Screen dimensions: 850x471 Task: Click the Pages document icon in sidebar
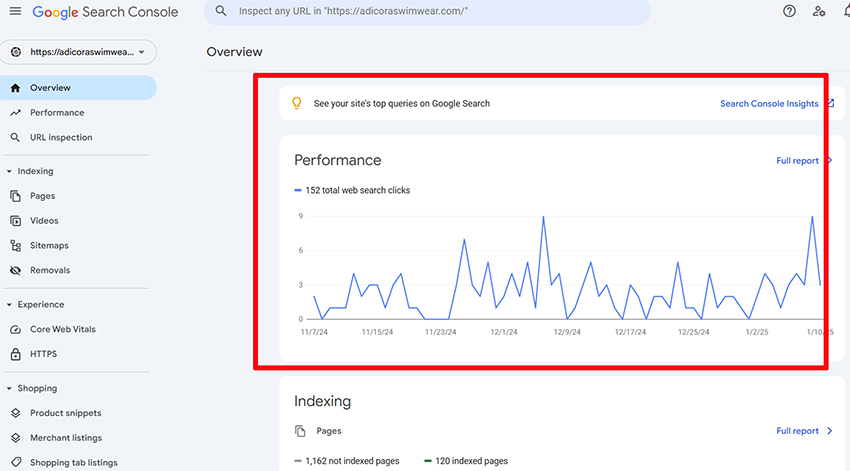point(15,196)
